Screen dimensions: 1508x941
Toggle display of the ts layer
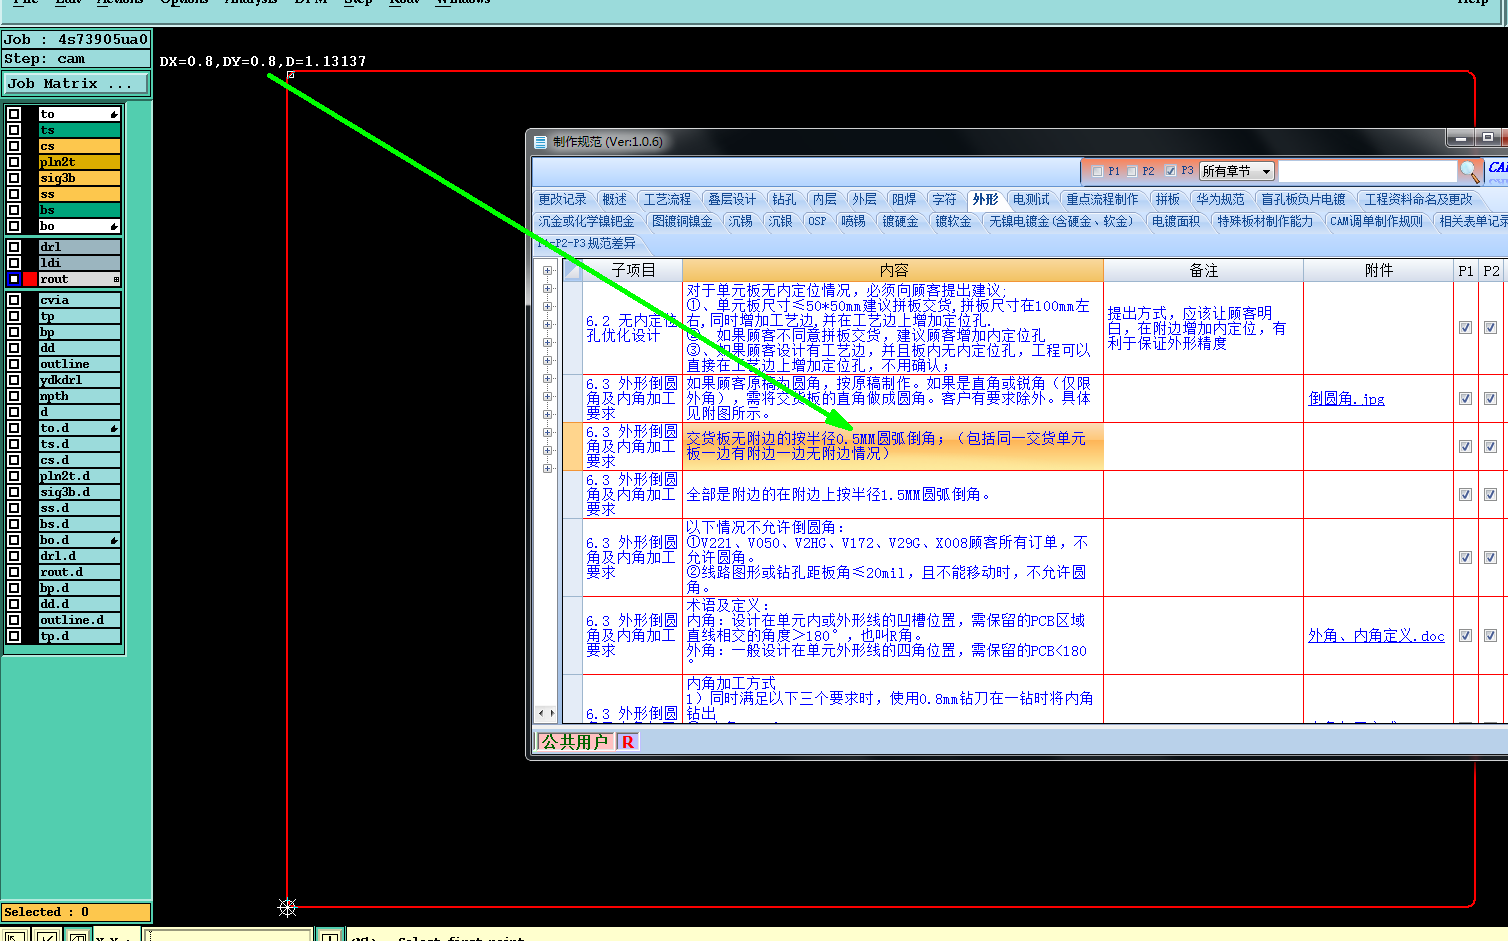pyautogui.click(x=14, y=130)
